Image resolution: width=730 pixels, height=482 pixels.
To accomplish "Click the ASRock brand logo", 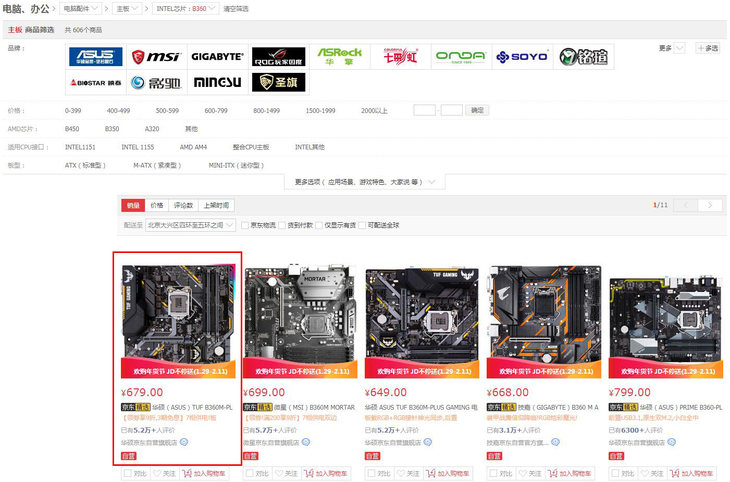I will 339,57.
